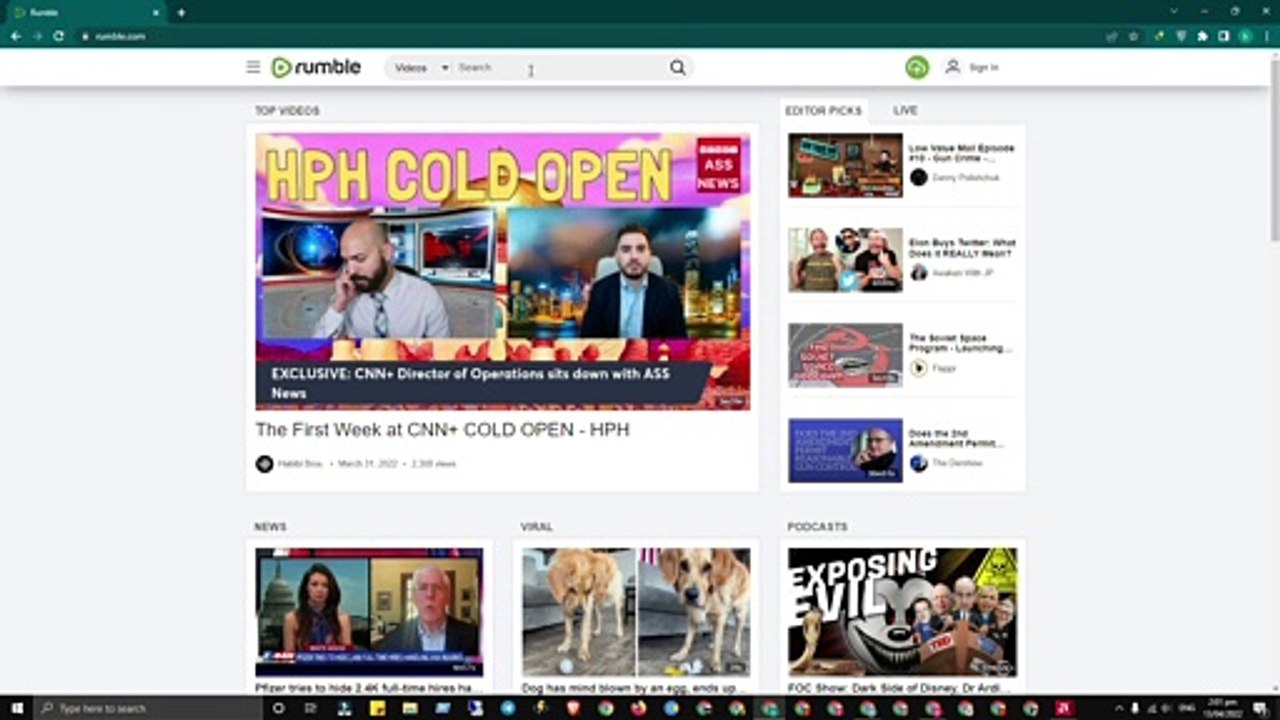The width and height of the screenshot is (1280, 720).
Task: Open the Viral dog video thumbnail
Action: 635,612
